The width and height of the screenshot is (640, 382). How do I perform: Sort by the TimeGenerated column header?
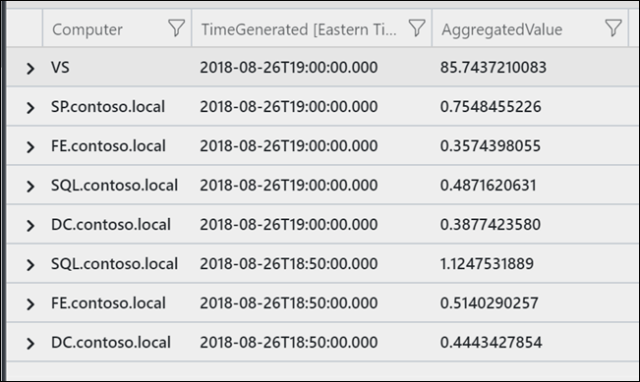coord(298,29)
